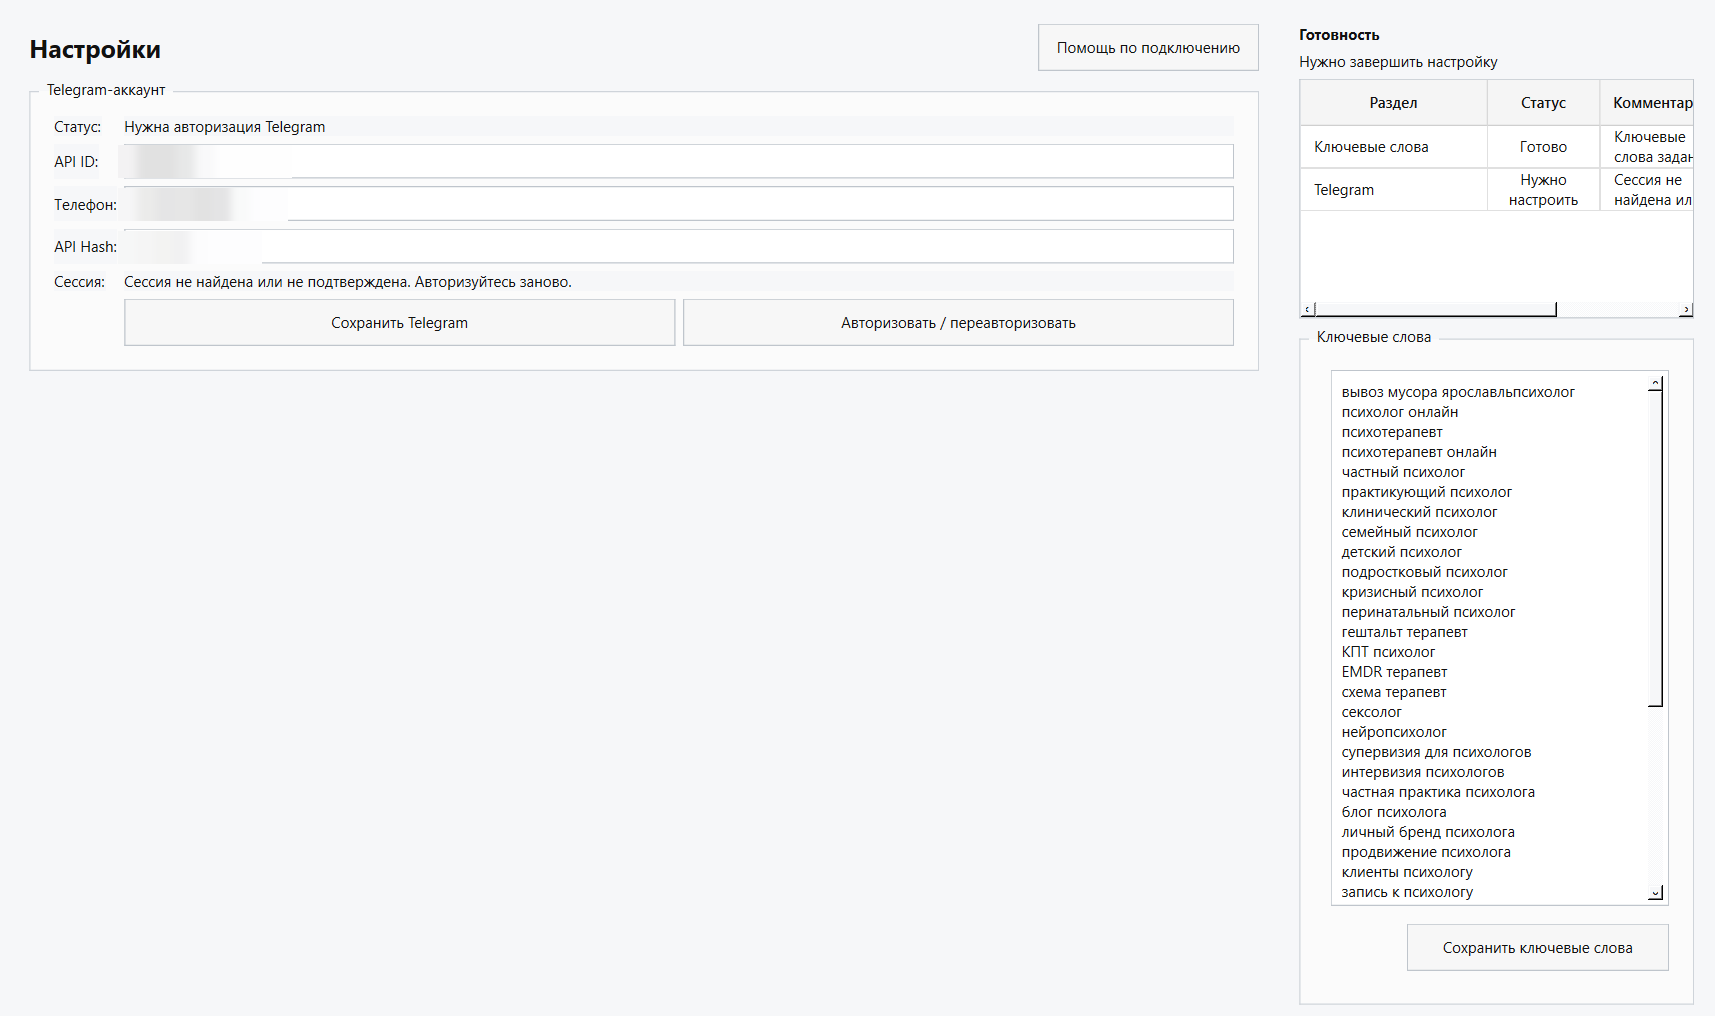Place cursor on "сексолог" keyword line
1715x1016 pixels.
click(1372, 712)
